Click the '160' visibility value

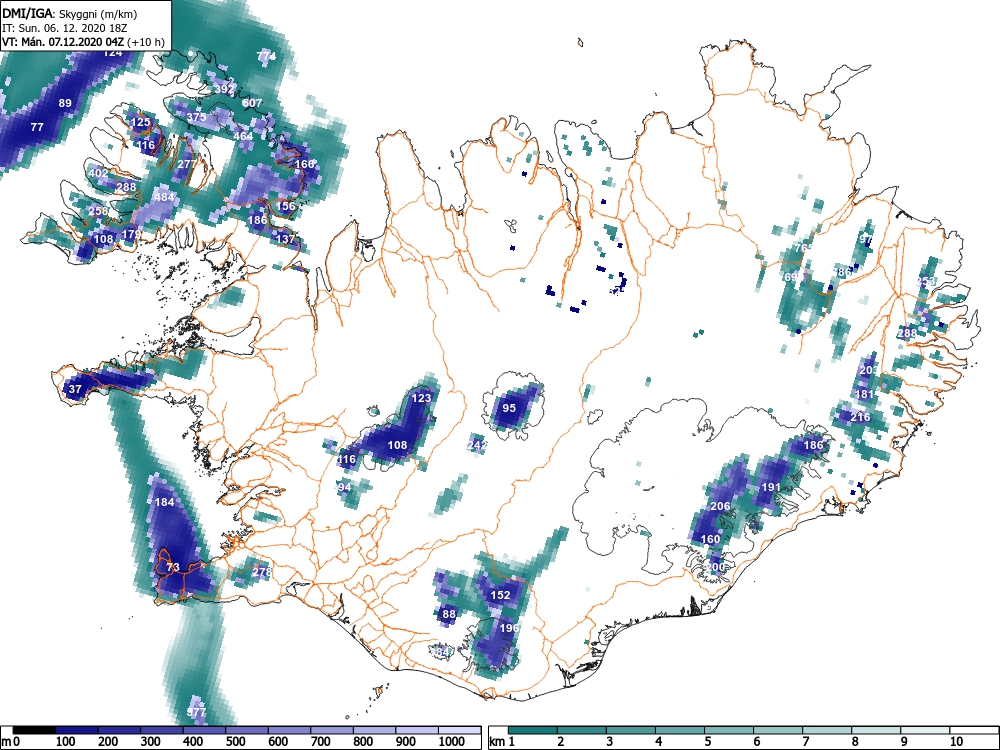click(x=710, y=539)
